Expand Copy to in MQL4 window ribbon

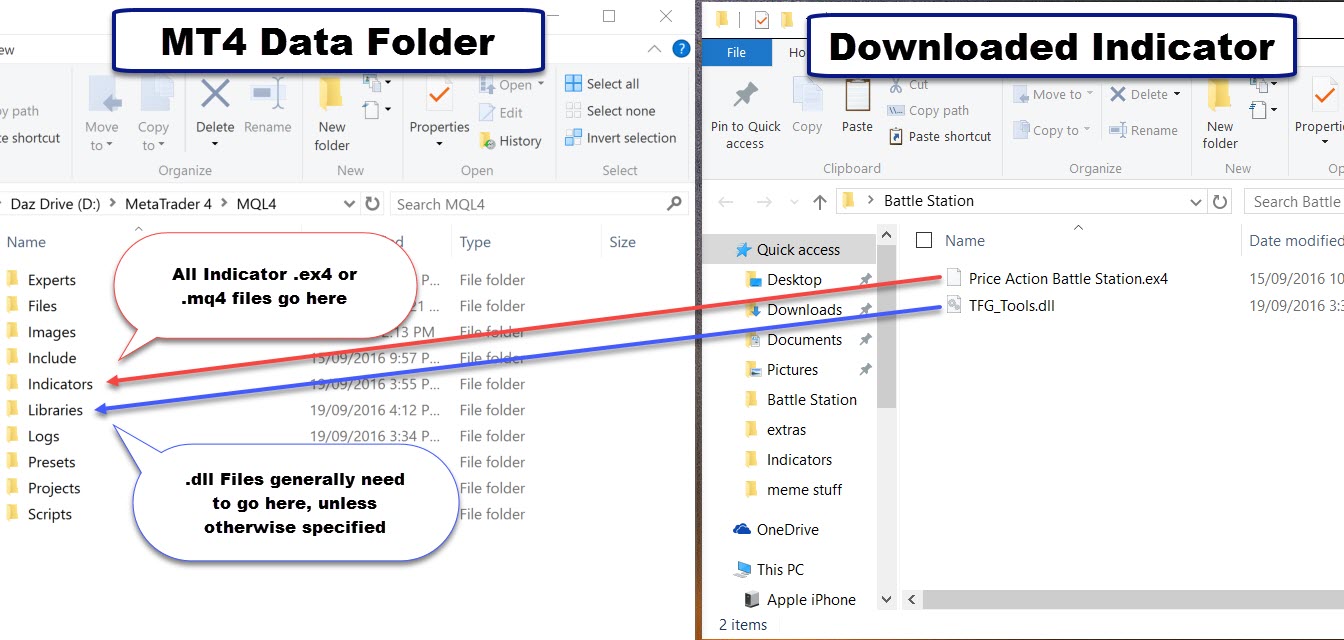pyautogui.click(x=153, y=113)
